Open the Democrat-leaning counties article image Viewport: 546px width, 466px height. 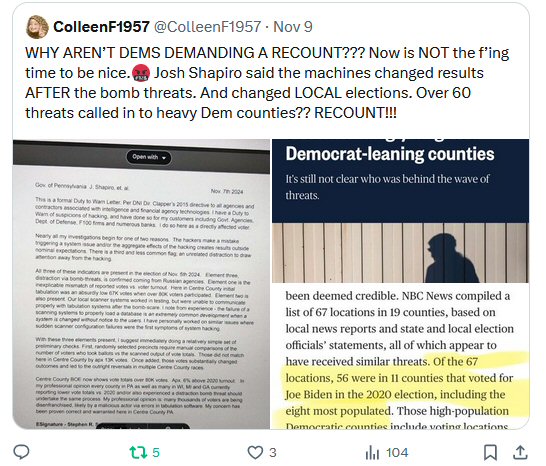(x=400, y=284)
